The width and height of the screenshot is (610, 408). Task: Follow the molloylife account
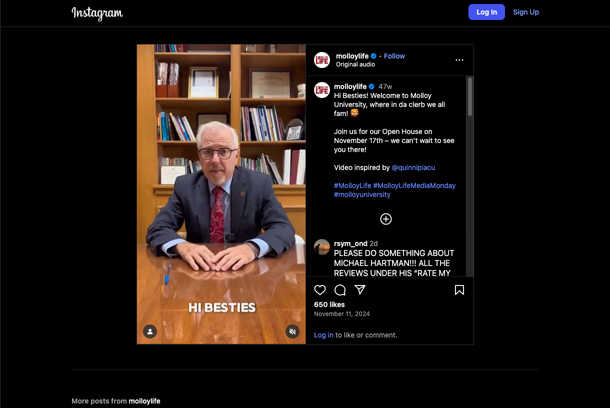click(394, 56)
